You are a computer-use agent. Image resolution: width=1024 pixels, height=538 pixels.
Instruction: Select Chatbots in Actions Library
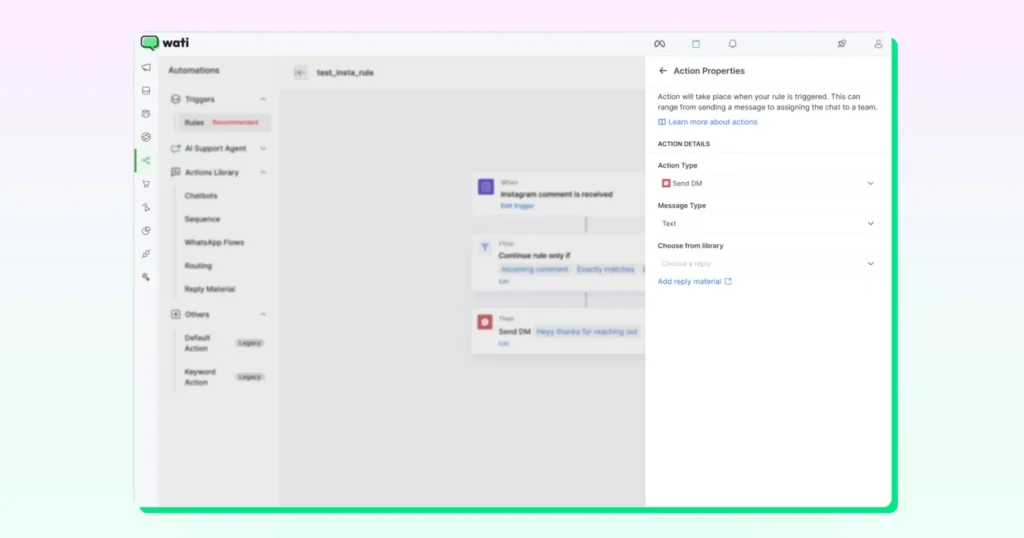click(x=201, y=196)
